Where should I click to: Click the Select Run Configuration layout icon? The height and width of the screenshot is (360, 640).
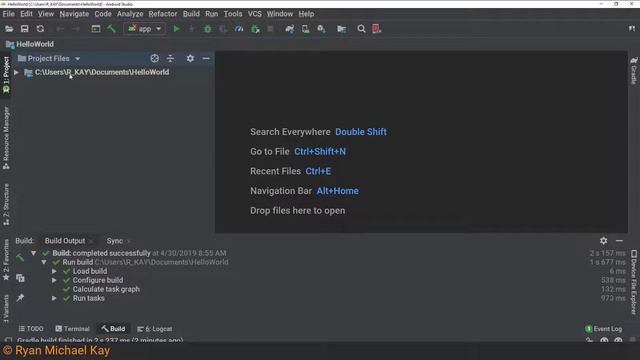[96, 29]
